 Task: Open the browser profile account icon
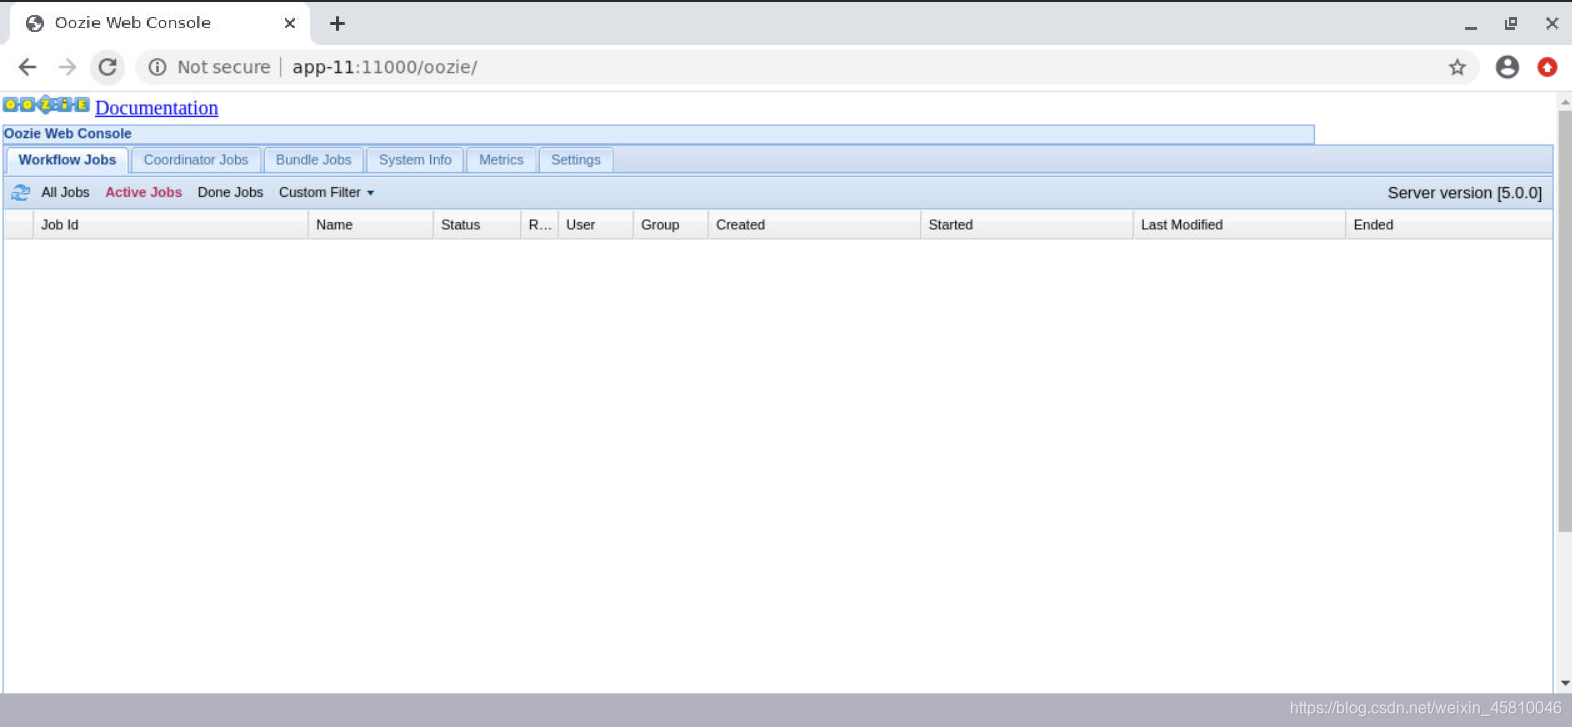coord(1507,67)
